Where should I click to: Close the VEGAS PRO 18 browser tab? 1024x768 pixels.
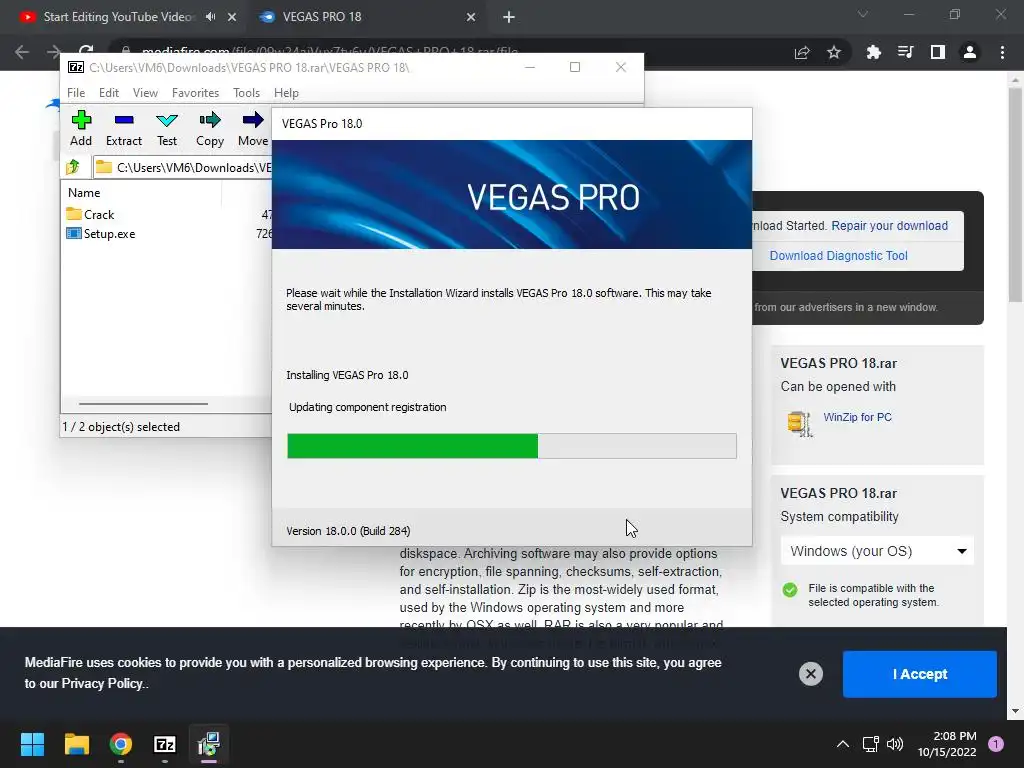point(471,17)
